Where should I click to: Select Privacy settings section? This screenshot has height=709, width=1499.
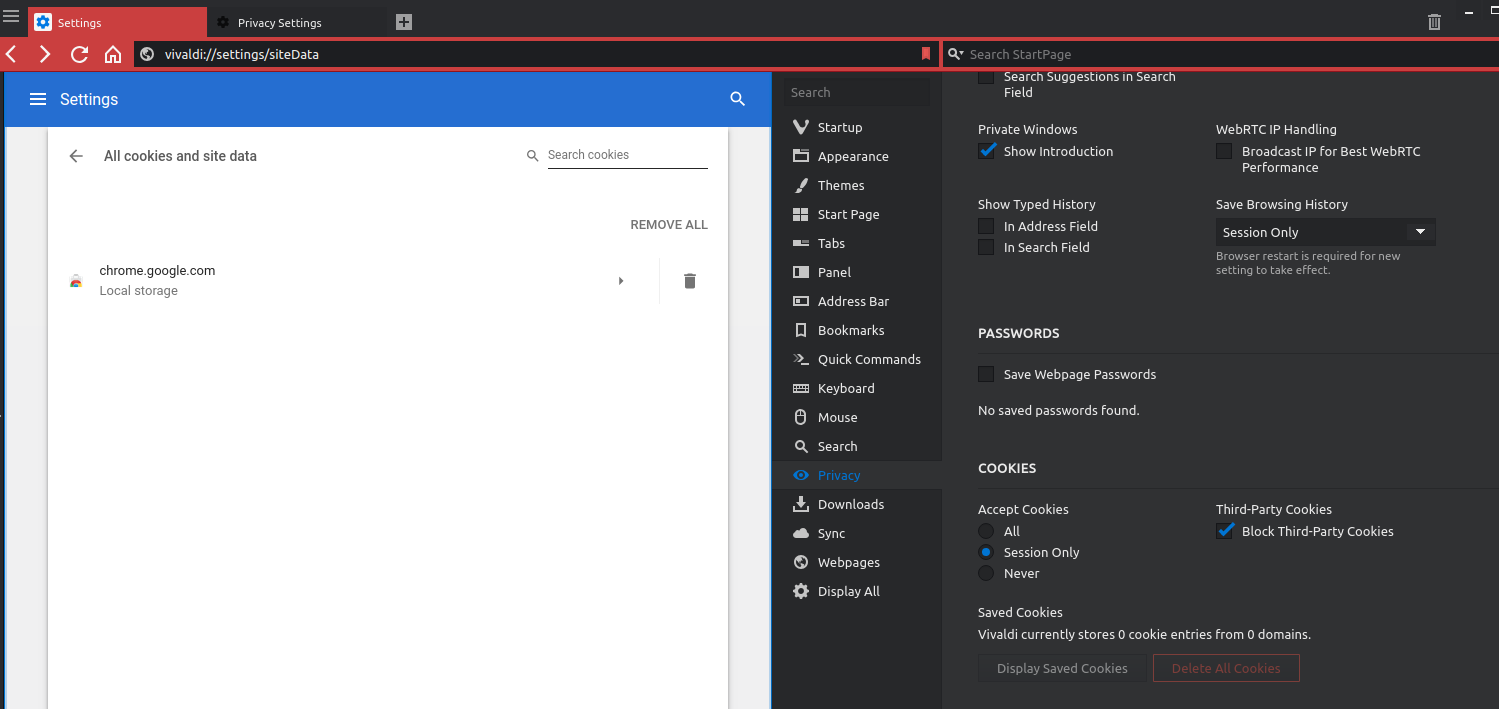pyautogui.click(x=856, y=475)
